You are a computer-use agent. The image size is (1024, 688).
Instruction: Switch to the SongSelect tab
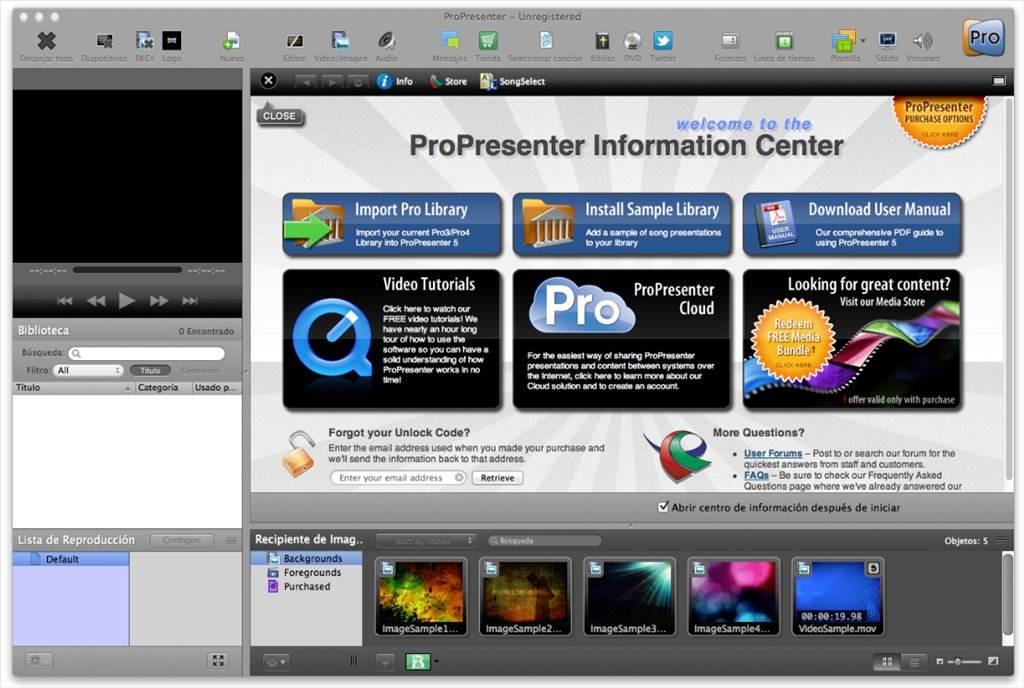(x=512, y=82)
